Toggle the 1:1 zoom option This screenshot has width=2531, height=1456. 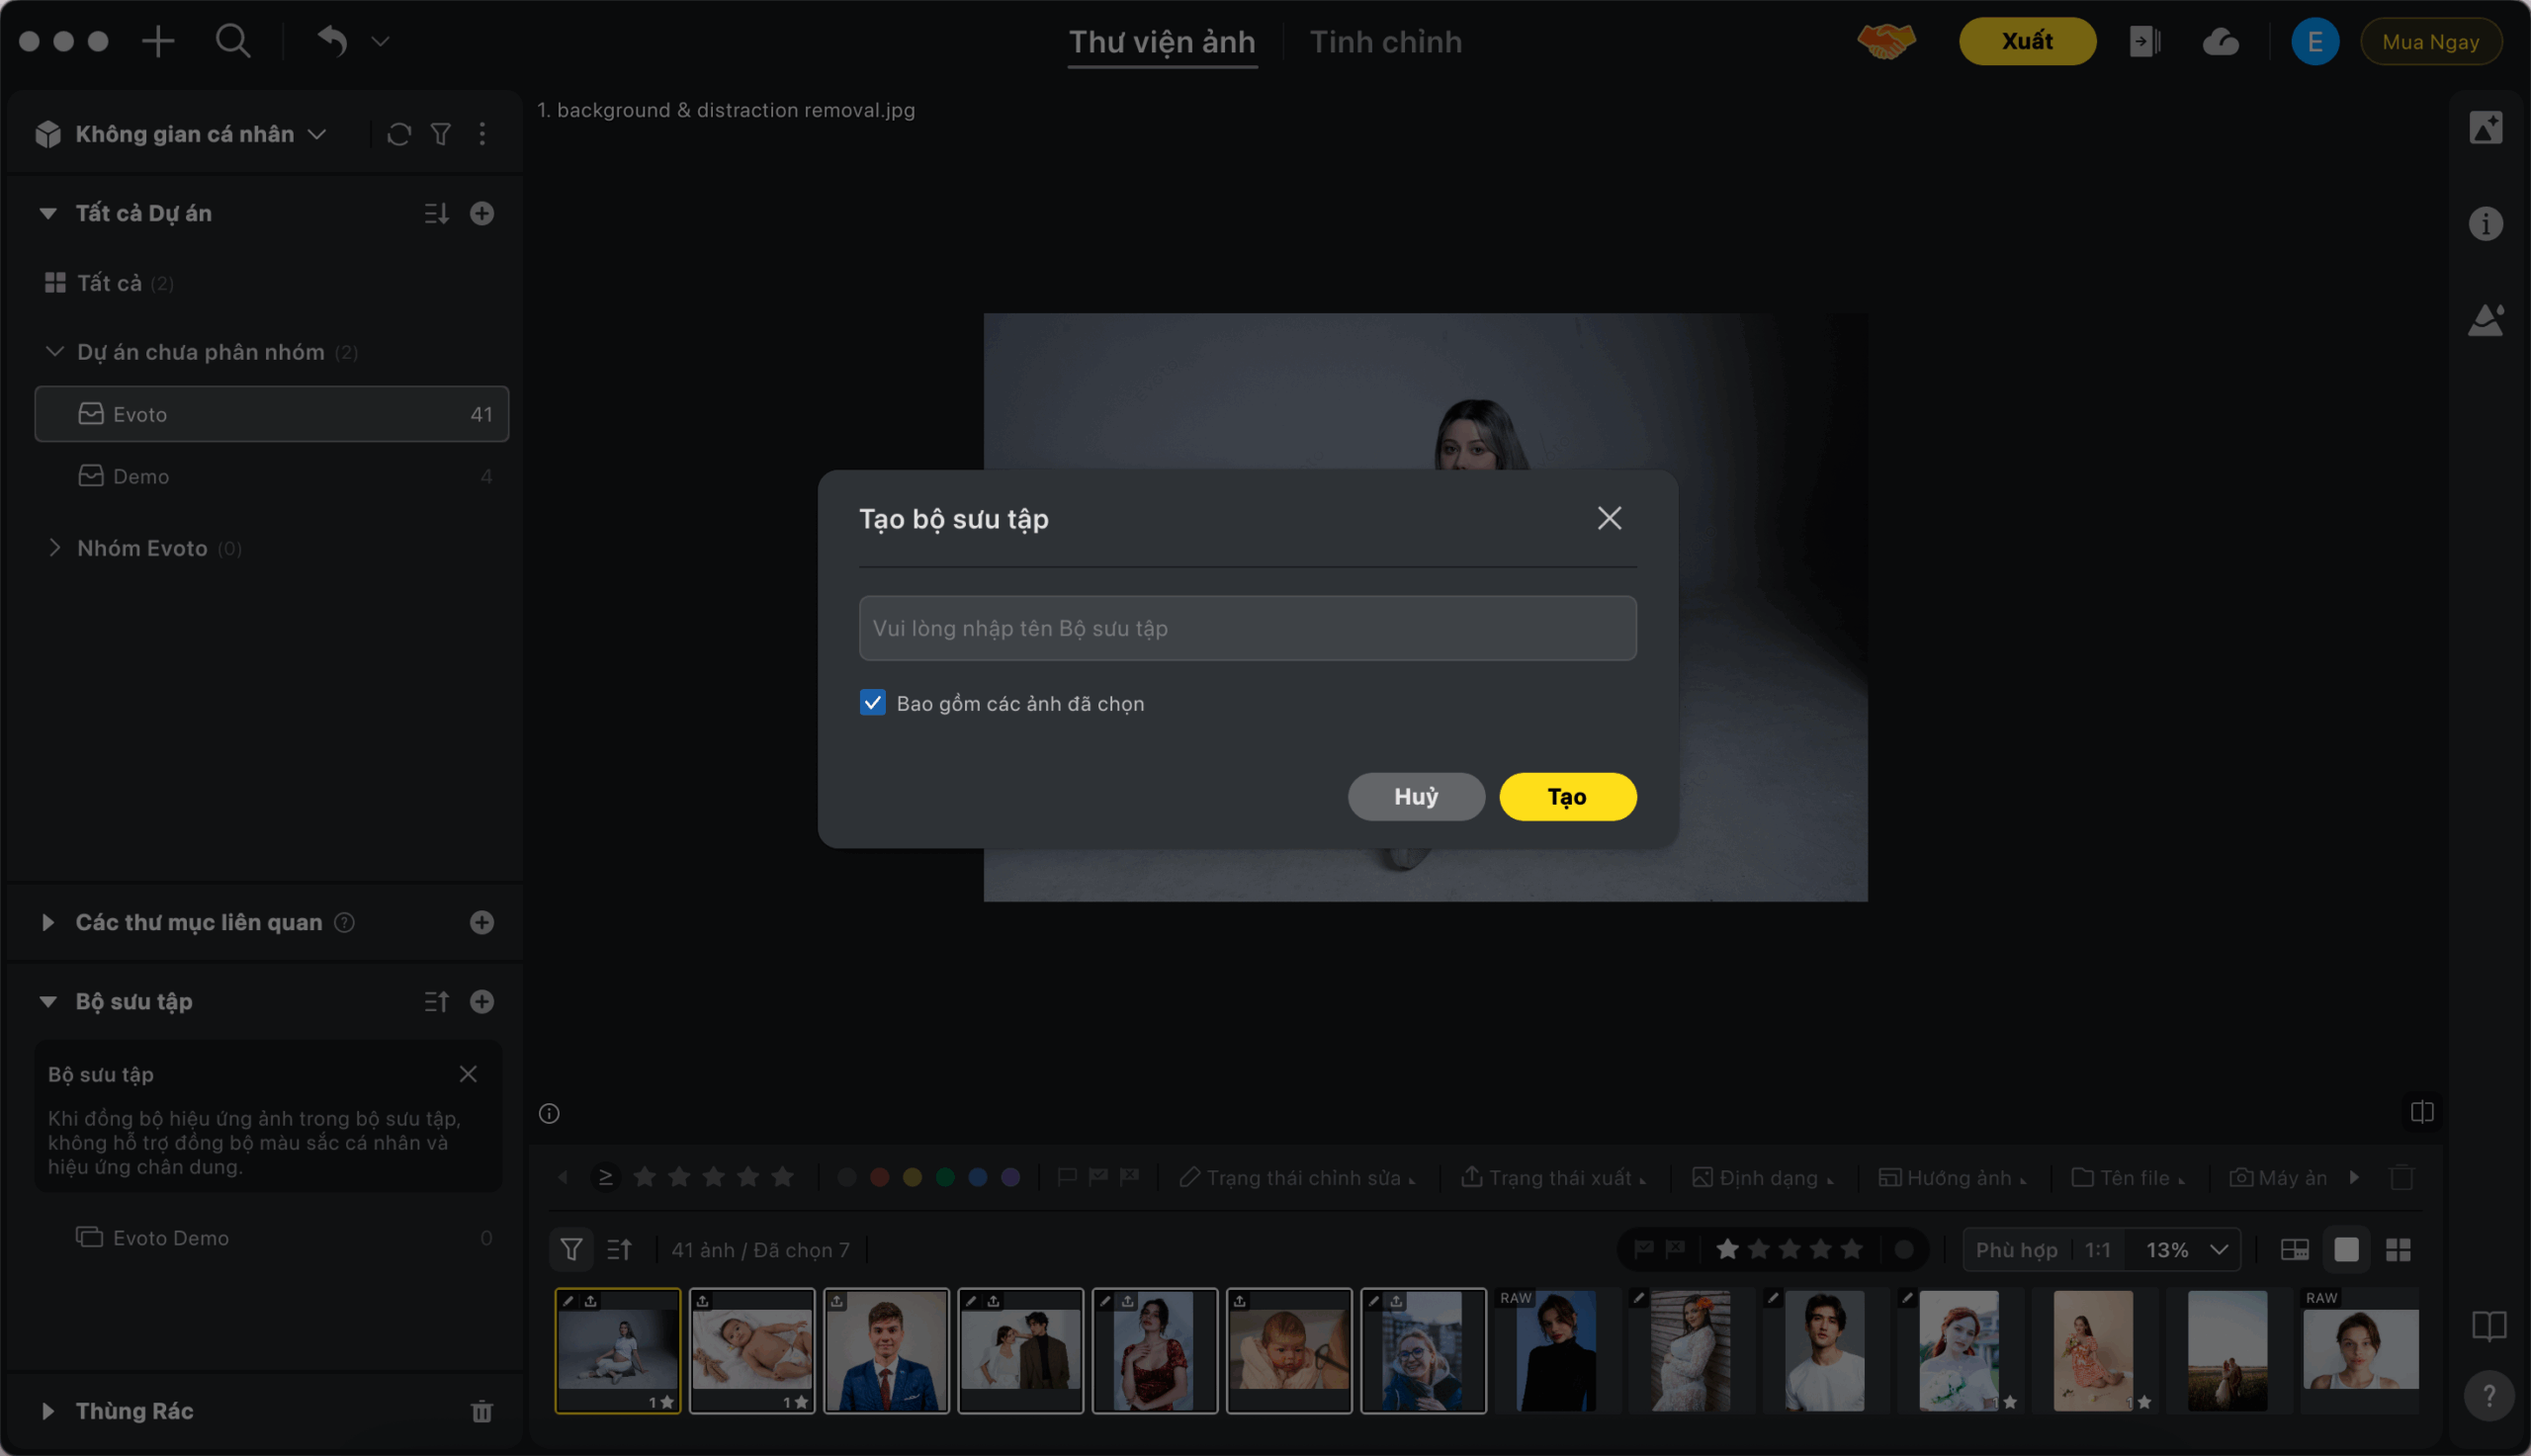tap(2097, 1249)
